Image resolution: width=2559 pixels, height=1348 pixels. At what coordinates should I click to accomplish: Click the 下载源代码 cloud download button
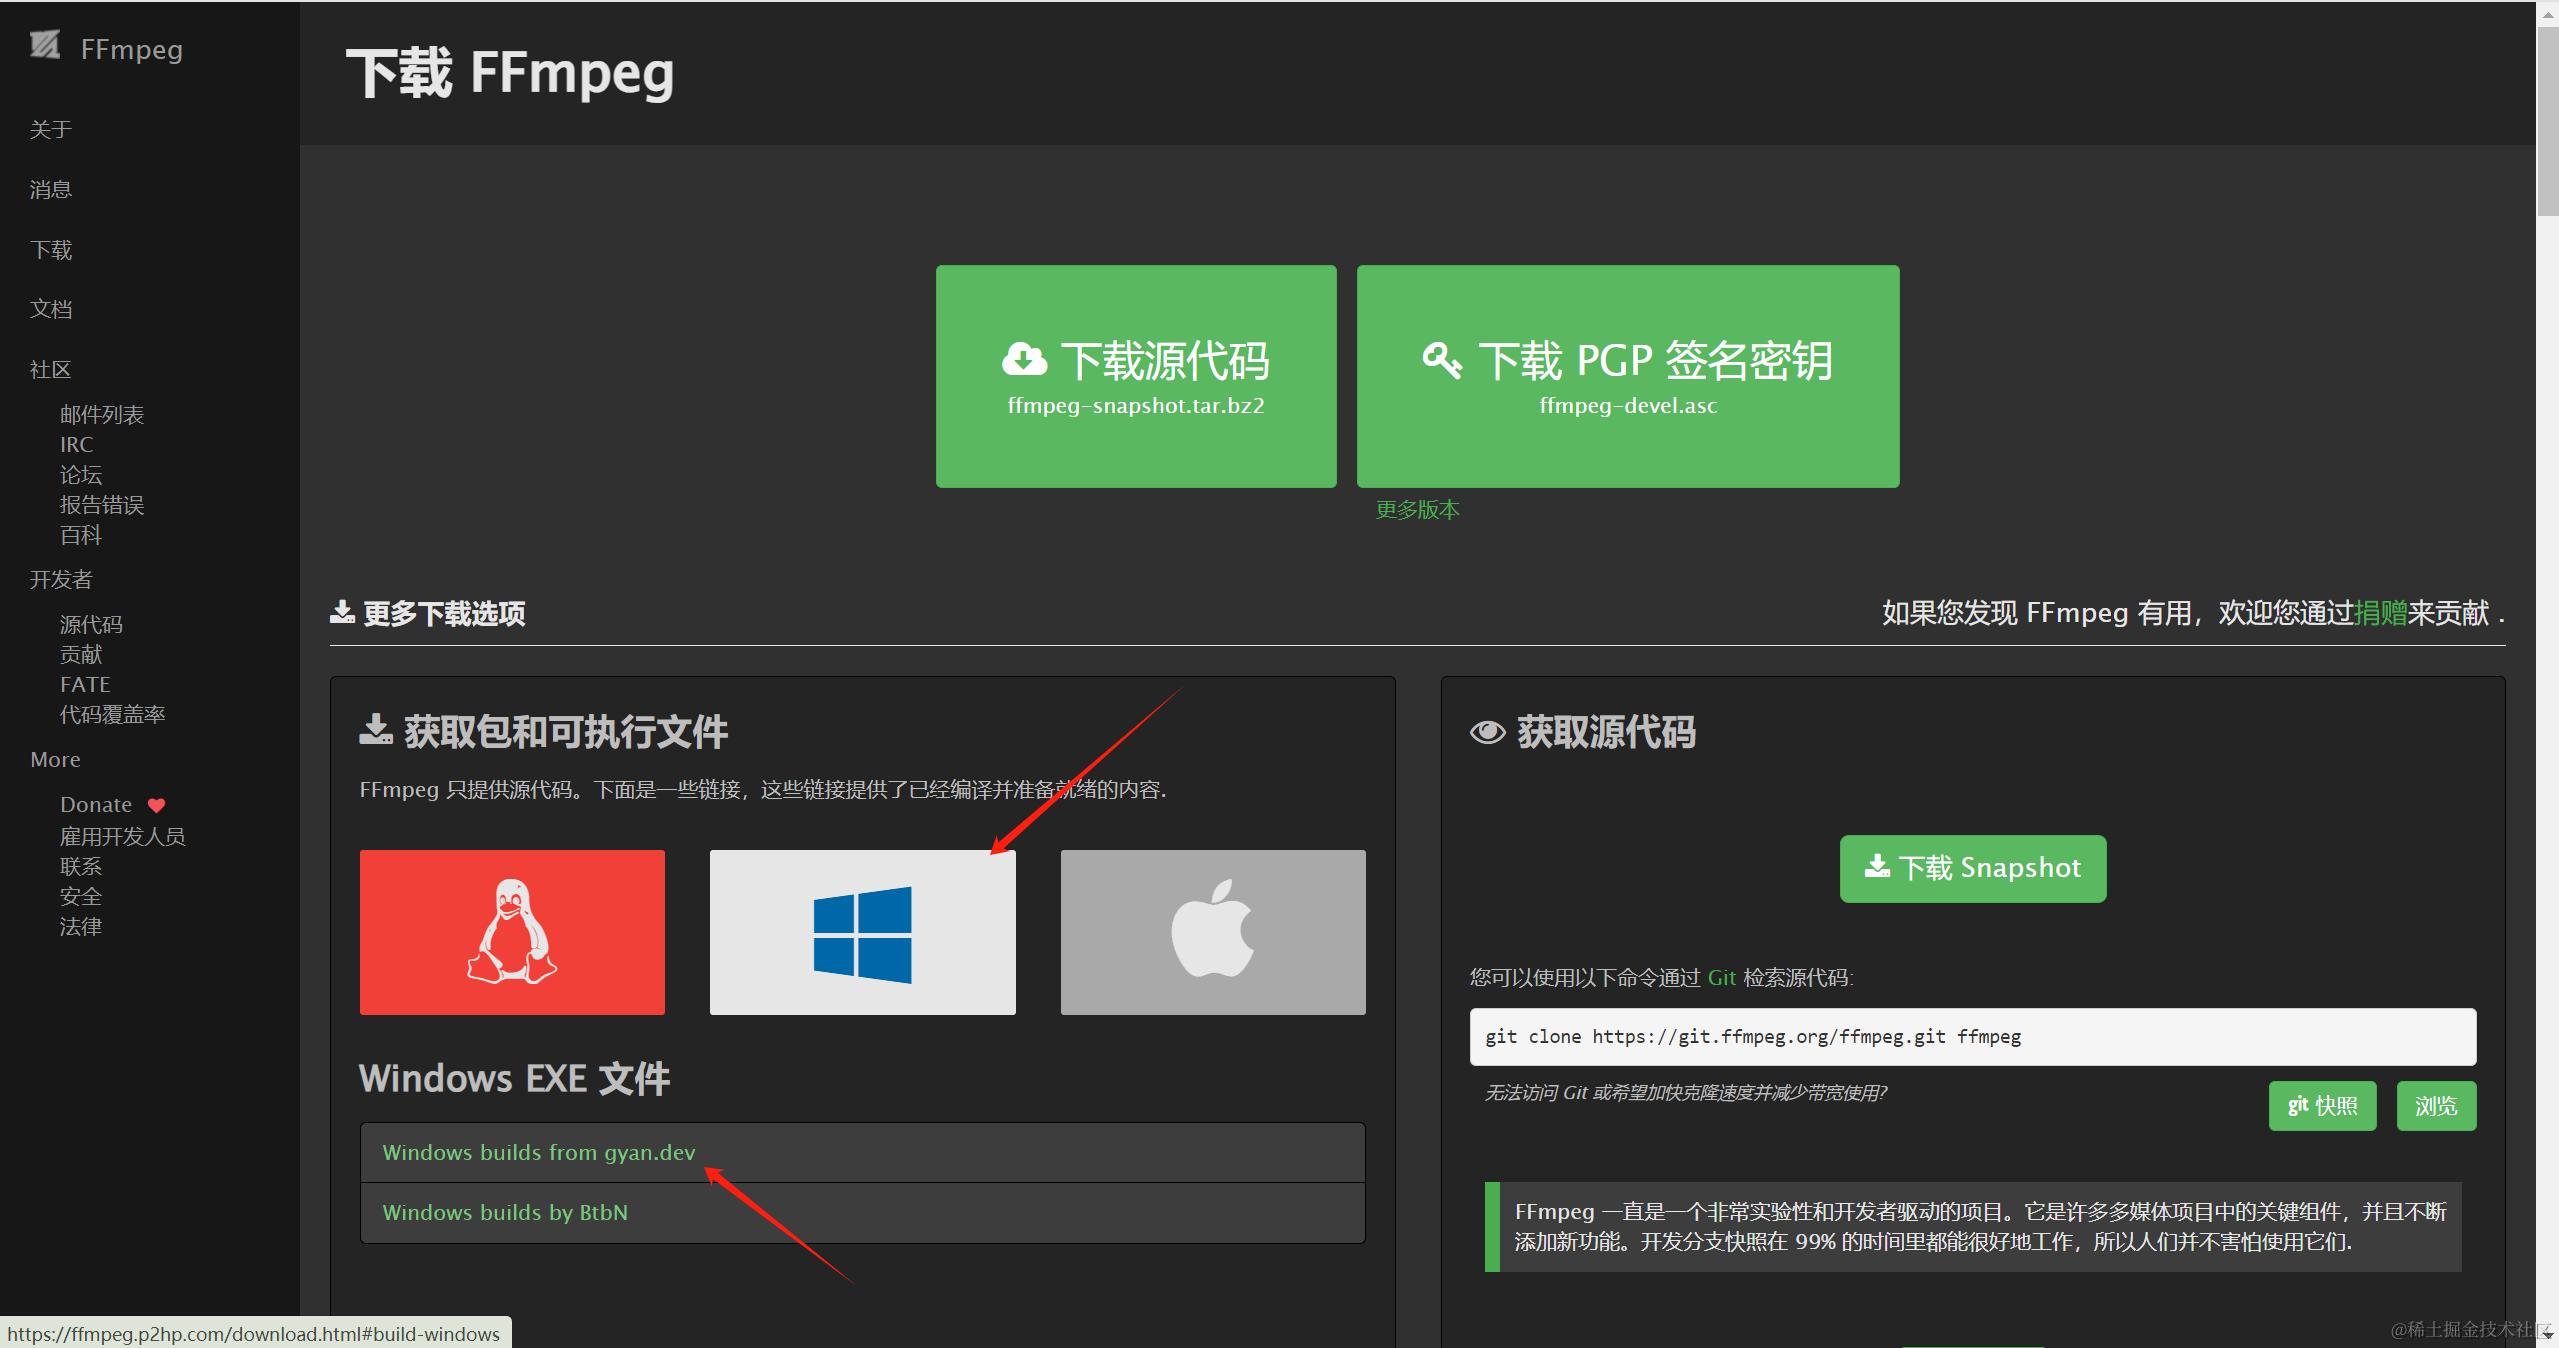click(x=1135, y=376)
